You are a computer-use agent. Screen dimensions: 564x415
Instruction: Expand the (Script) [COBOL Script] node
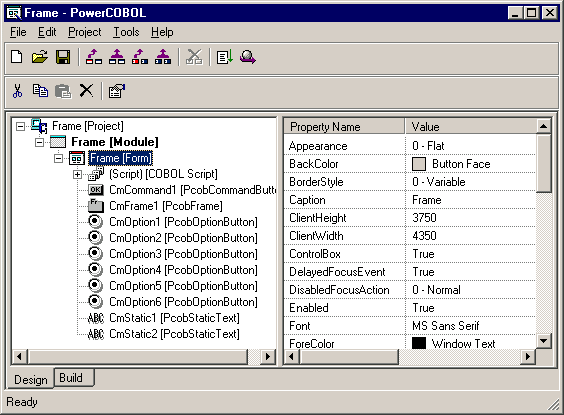(x=77, y=174)
